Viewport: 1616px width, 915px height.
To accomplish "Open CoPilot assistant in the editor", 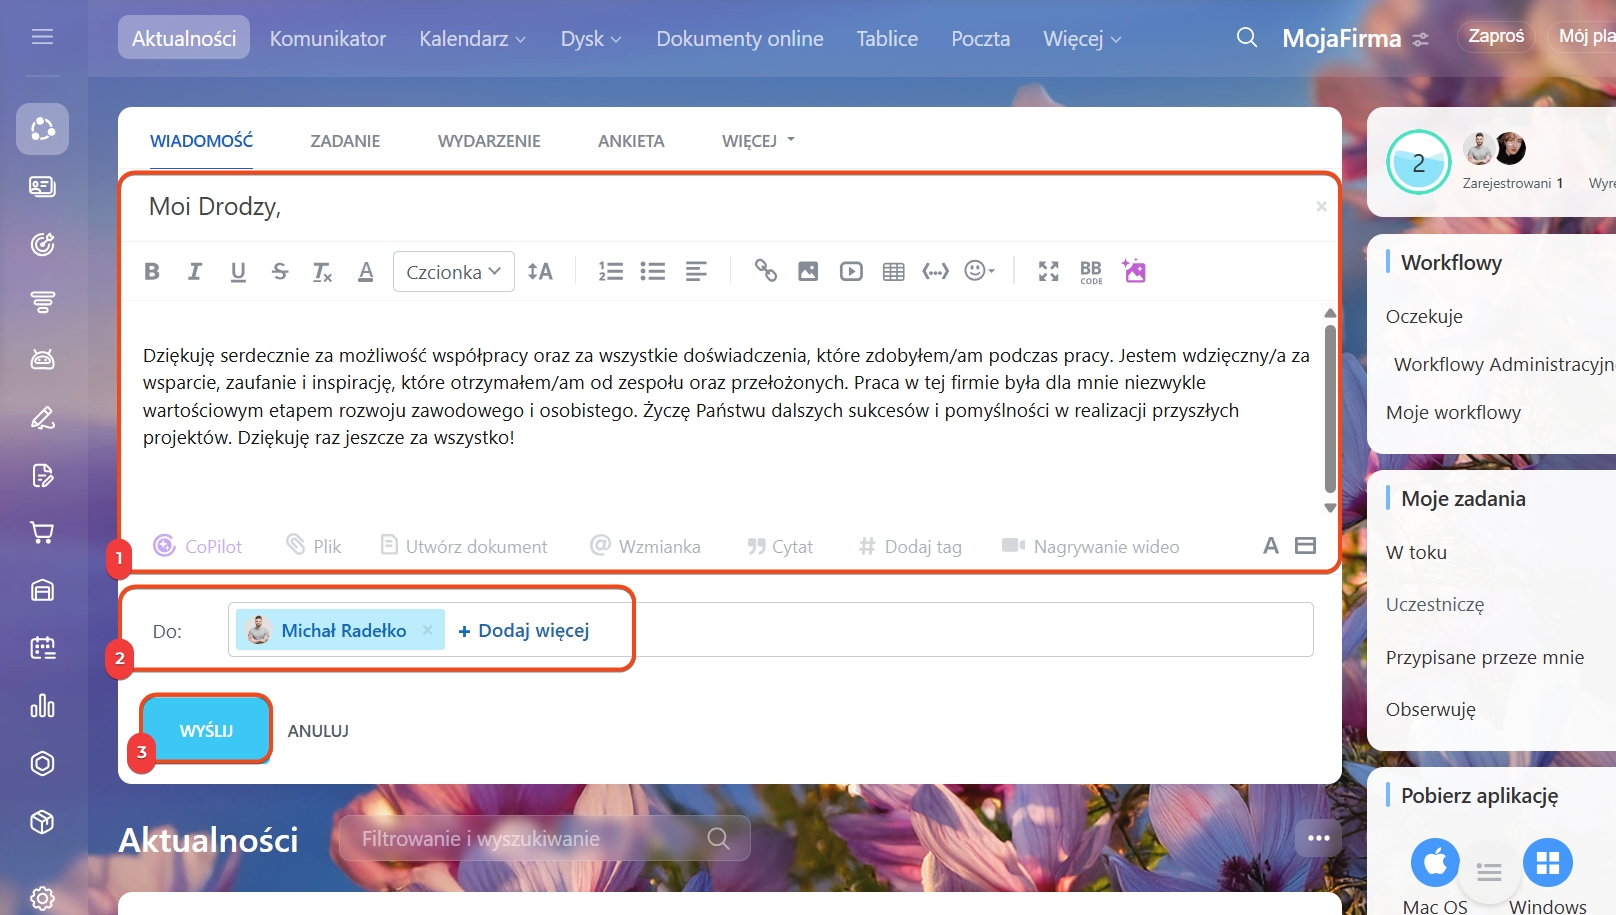I will tap(198, 546).
